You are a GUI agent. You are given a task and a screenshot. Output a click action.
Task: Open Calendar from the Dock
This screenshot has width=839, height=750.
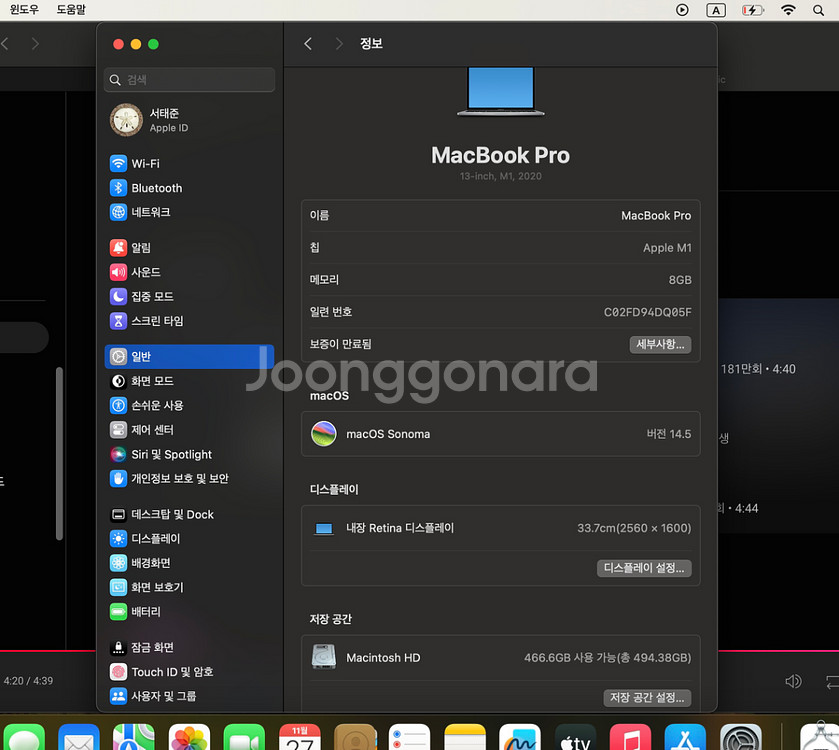[x=300, y=737]
